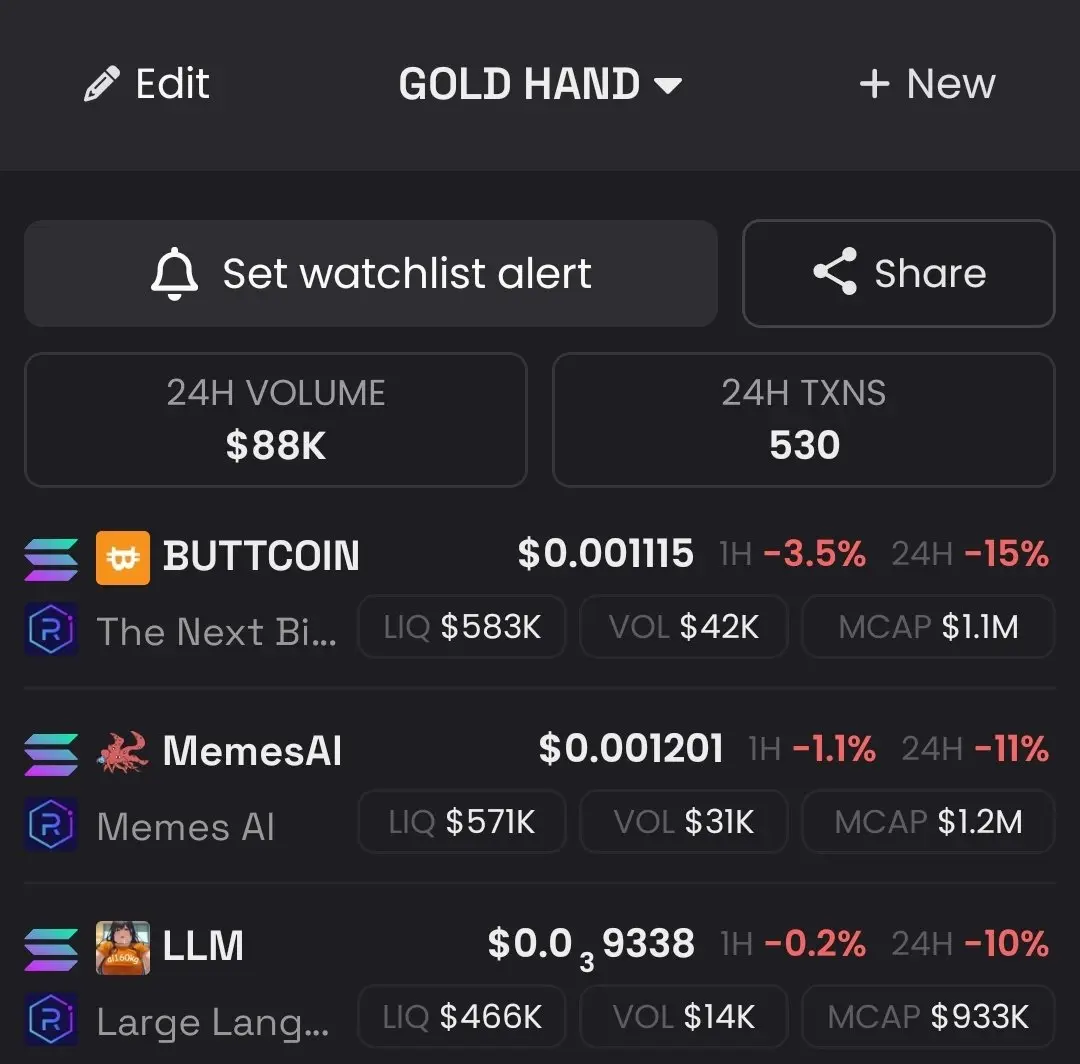Open the LLM token avatar thumbnail
The height and width of the screenshot is (1064, 1080).
[123, 948]
